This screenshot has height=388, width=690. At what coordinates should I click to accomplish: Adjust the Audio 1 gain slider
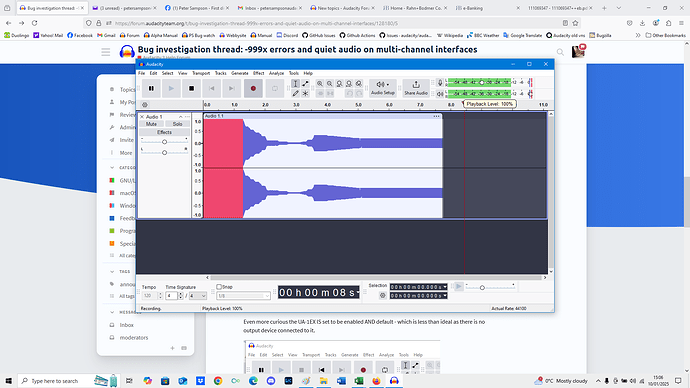tap(164, 142)
